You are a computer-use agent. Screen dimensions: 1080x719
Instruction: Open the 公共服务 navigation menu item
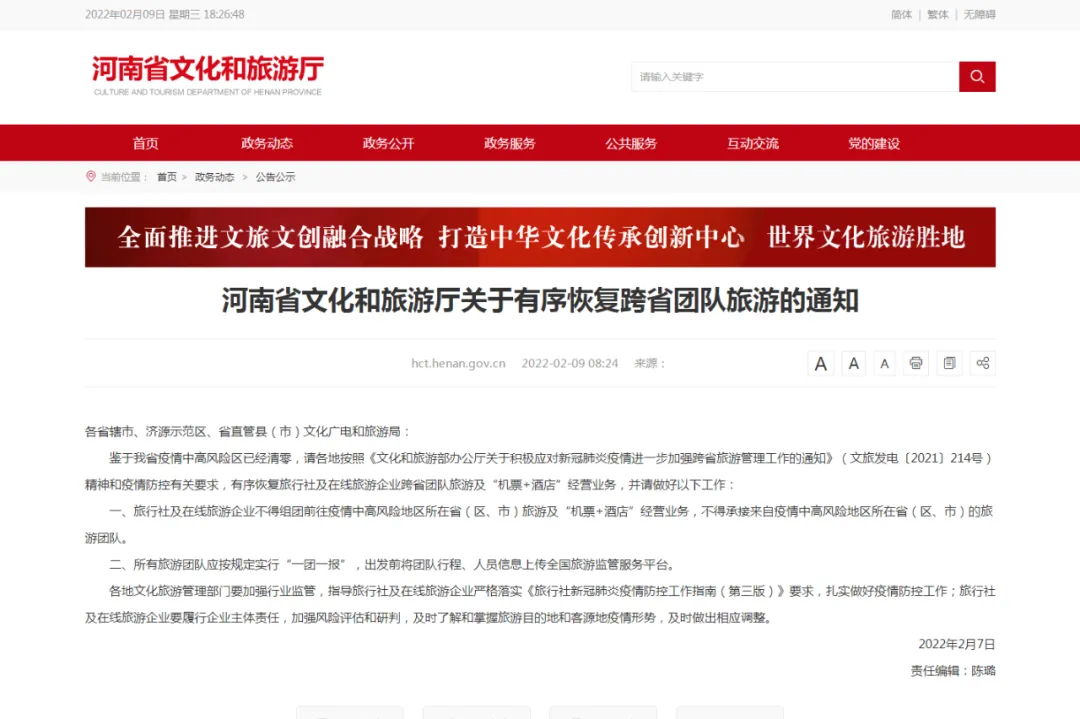pos(631,143)
